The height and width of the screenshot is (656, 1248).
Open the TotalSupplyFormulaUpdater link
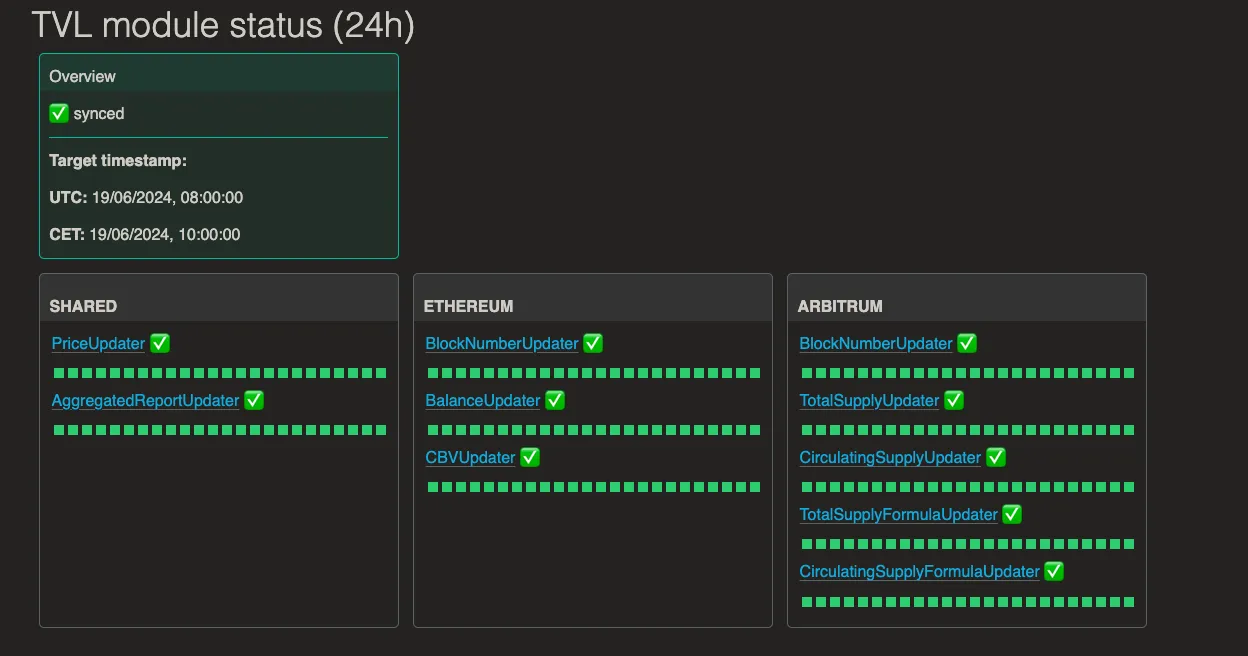click(x=899, y=514)
